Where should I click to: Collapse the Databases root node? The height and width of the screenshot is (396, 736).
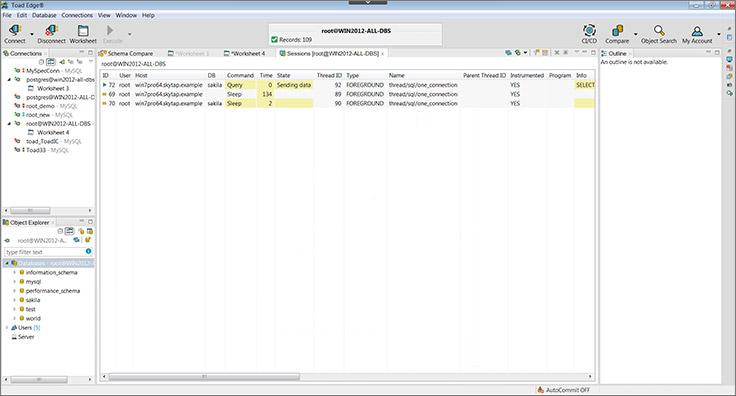point(7,263)
